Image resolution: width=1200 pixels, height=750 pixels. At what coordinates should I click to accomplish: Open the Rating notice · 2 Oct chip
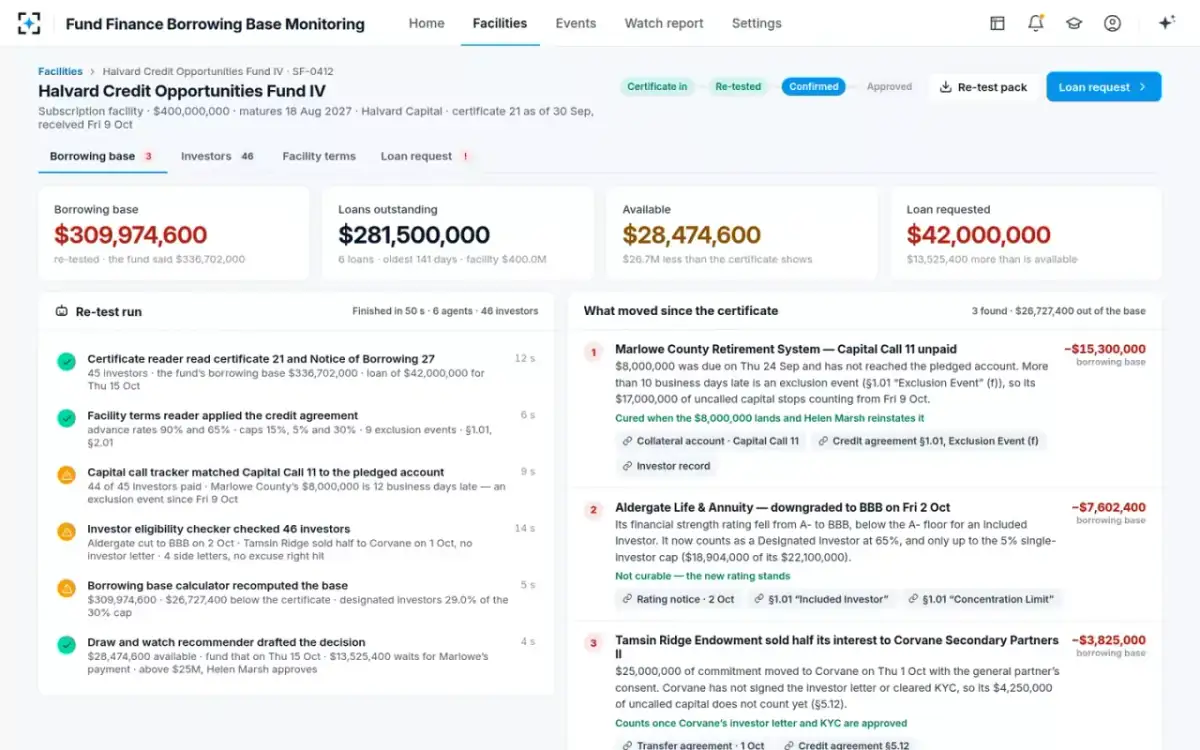(678, 599)
